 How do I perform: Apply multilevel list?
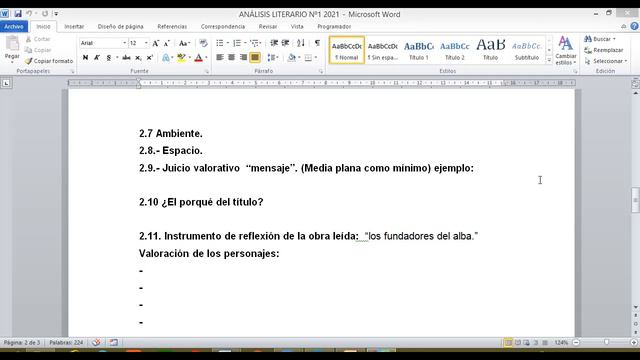tap(255, 43)
